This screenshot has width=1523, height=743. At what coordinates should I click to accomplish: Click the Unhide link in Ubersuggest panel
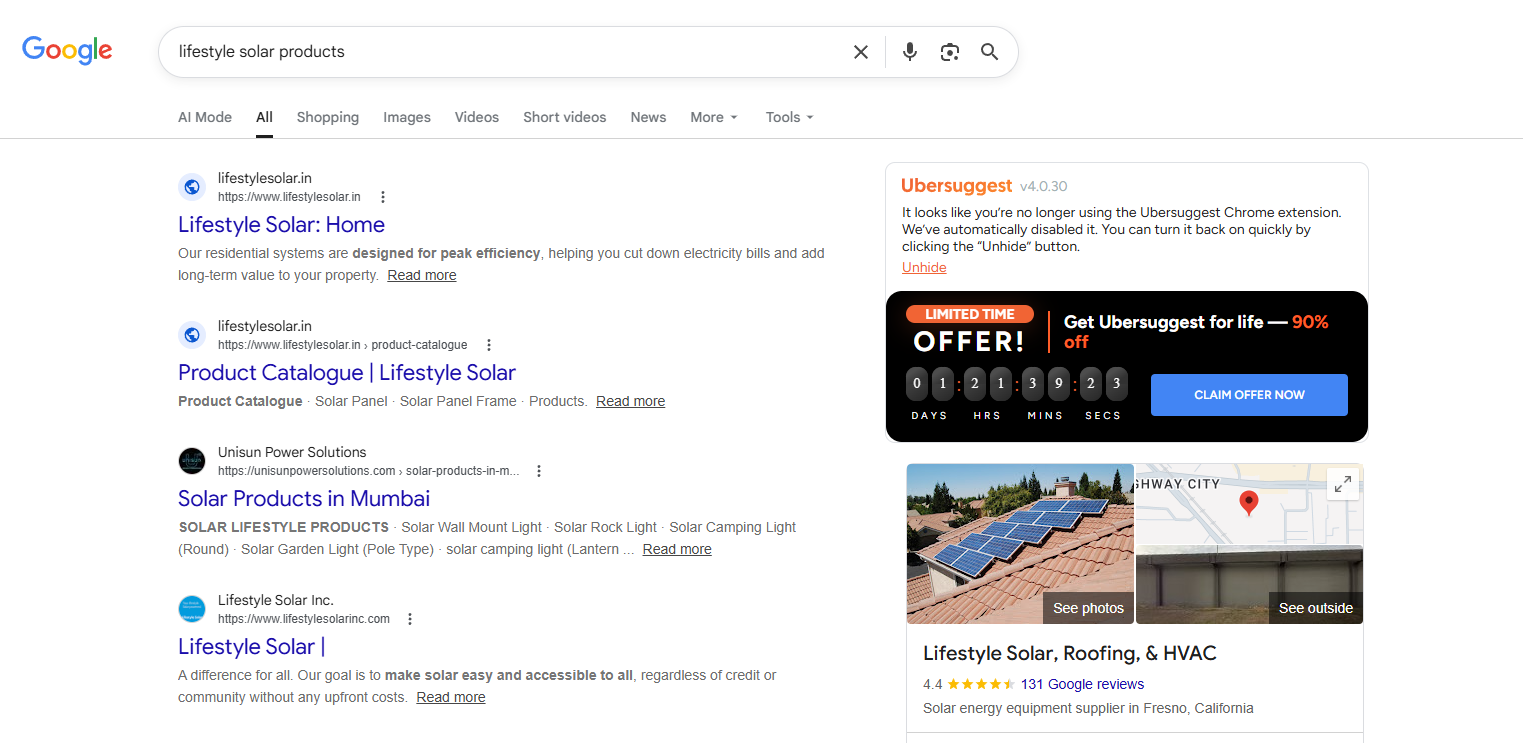[x=924, y=267]
